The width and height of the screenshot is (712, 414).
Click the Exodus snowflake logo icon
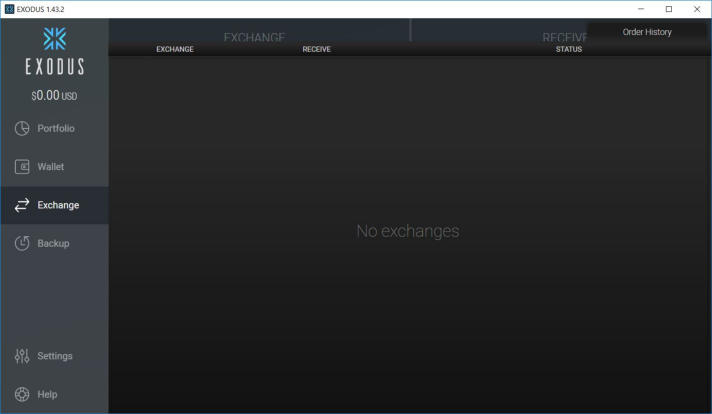click(54, 39)
